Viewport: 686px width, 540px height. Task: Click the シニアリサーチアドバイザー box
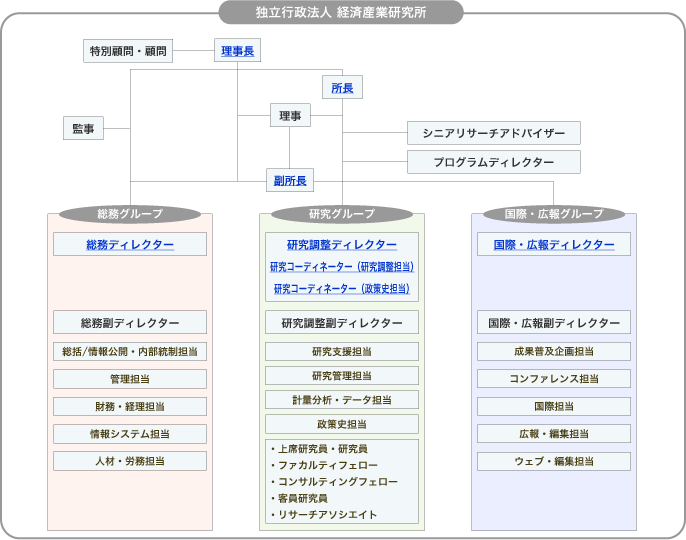click(494, 133)
